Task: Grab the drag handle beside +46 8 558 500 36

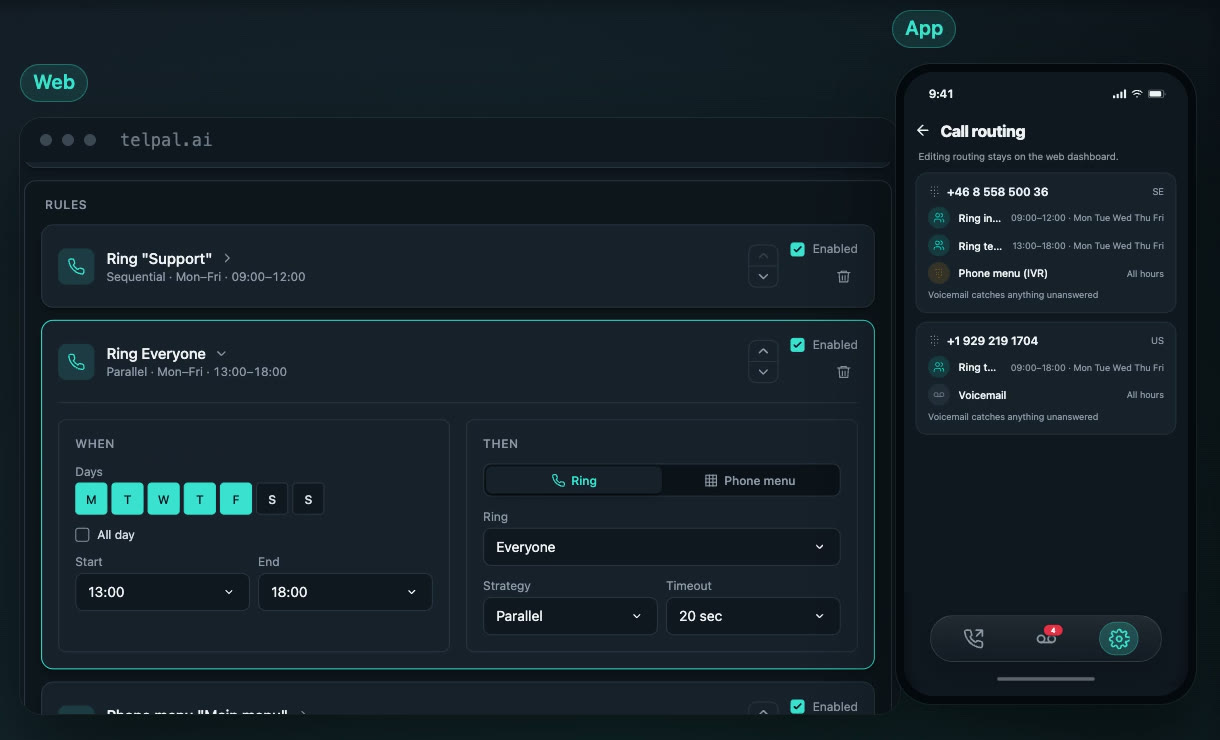Action: coord(934,192)
